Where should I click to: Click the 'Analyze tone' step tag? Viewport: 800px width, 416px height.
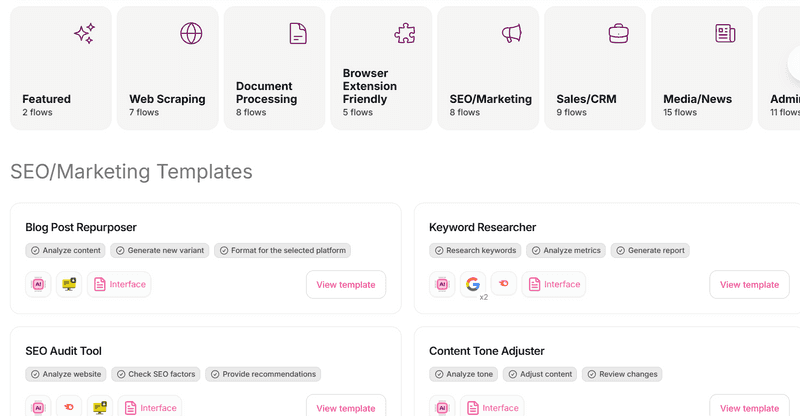[x=463, y=374]
